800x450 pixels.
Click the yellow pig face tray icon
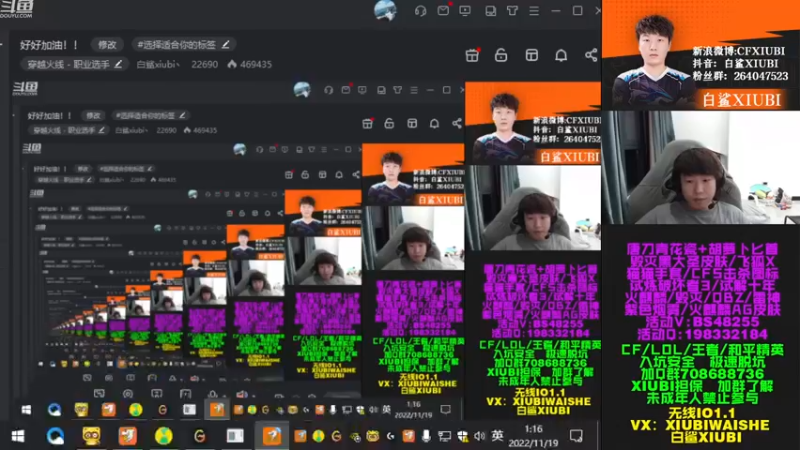[x=373, y=436]
